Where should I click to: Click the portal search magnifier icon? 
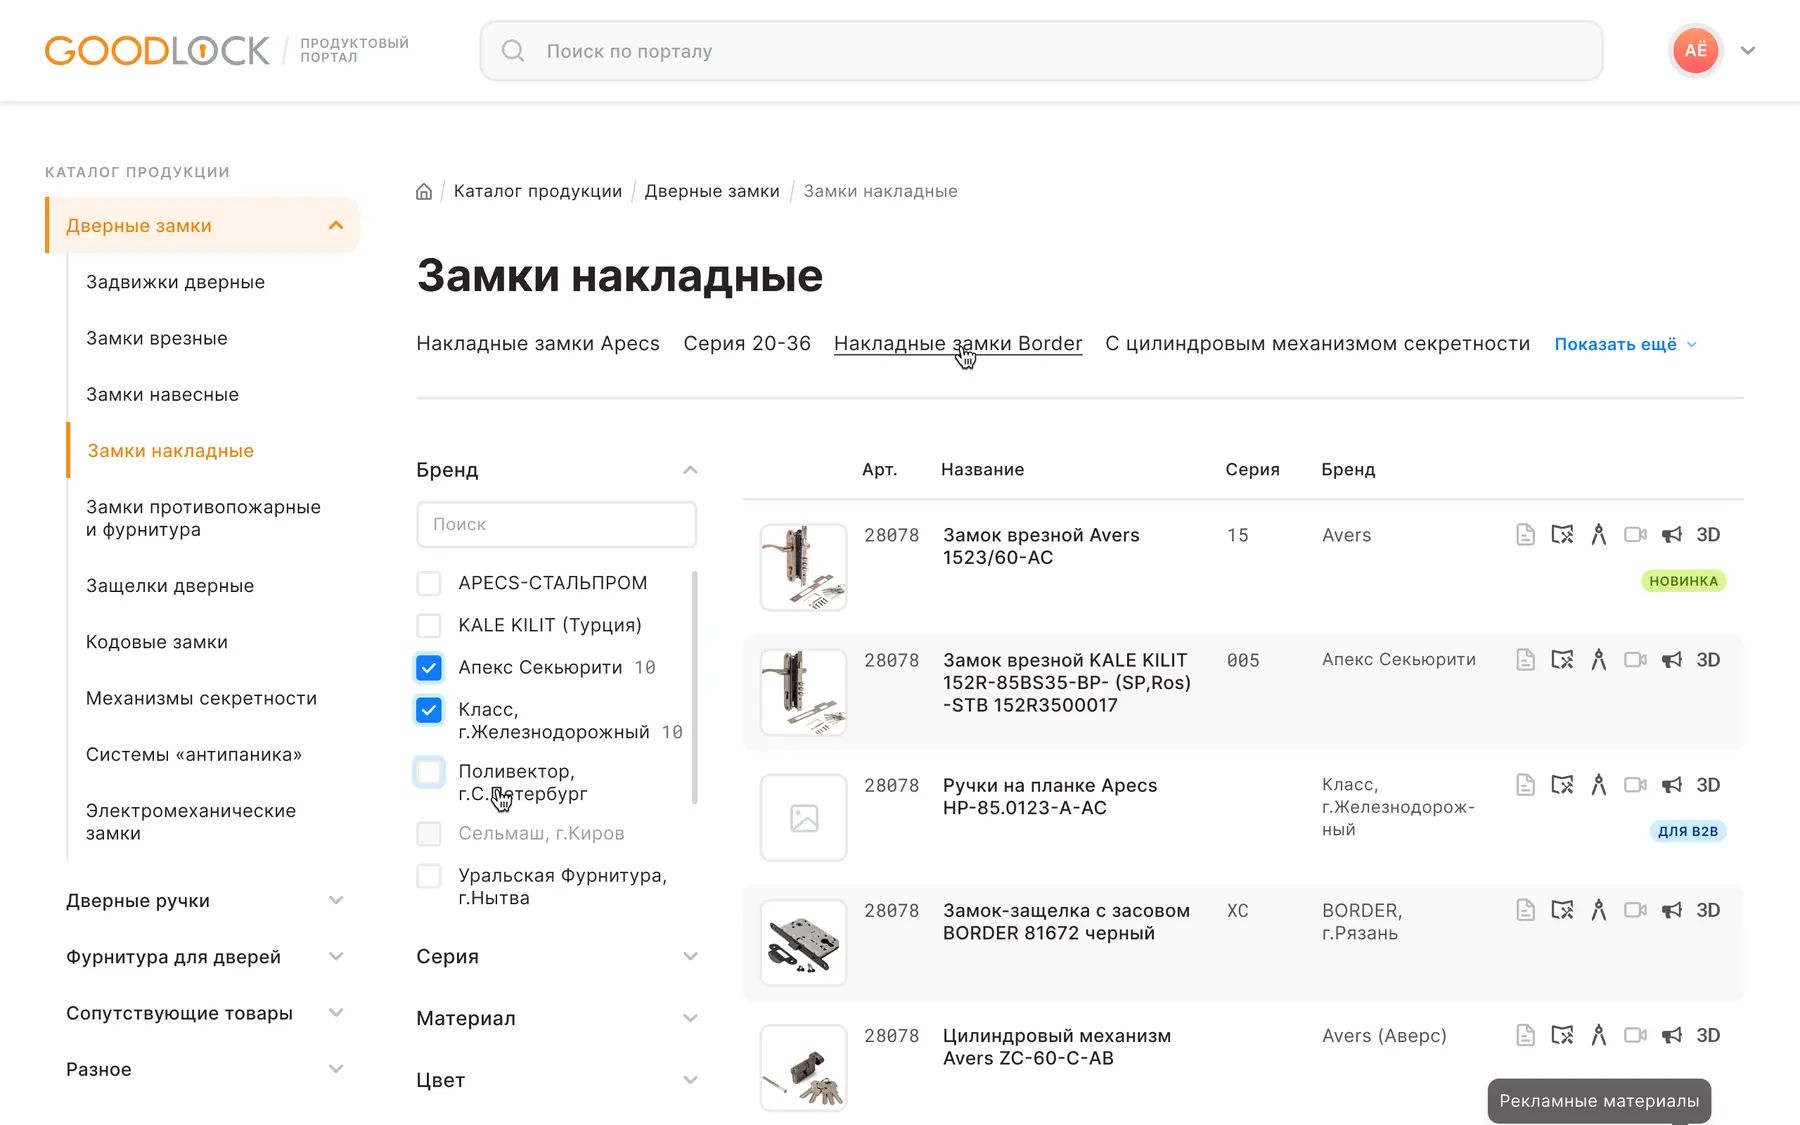513,51
